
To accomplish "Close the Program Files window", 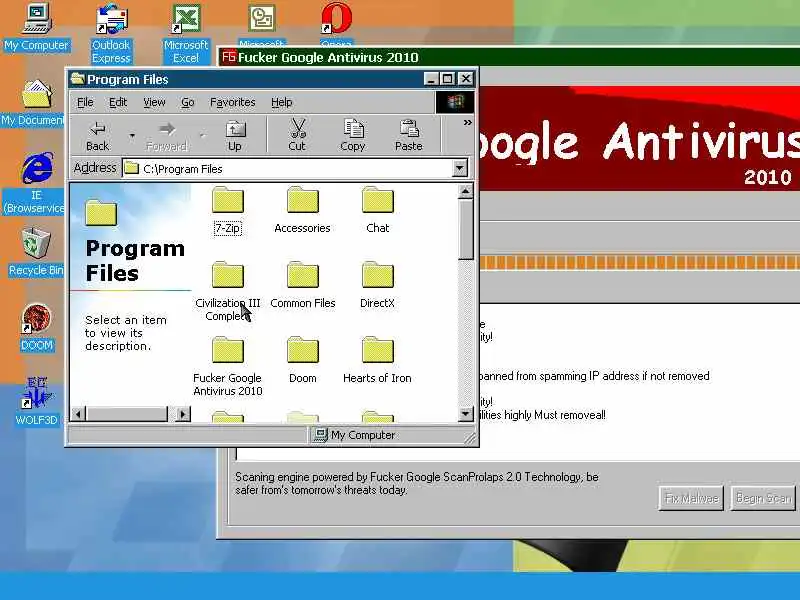I will pyautogui.click(x=466, y=79).
